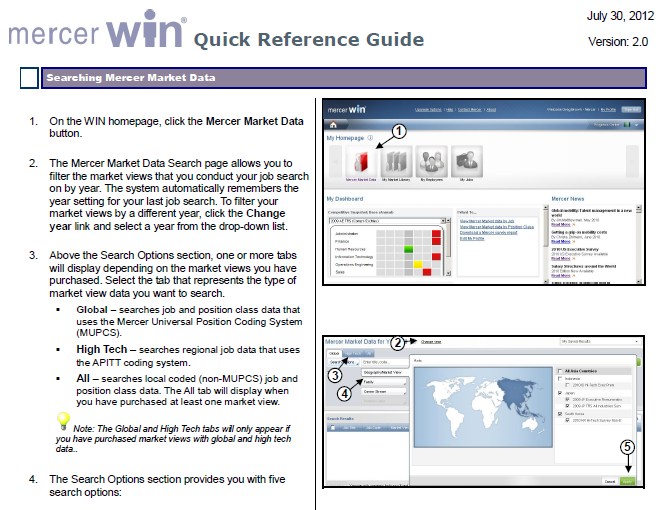Click the date text July 30, 2012

(x=620, y=16)
